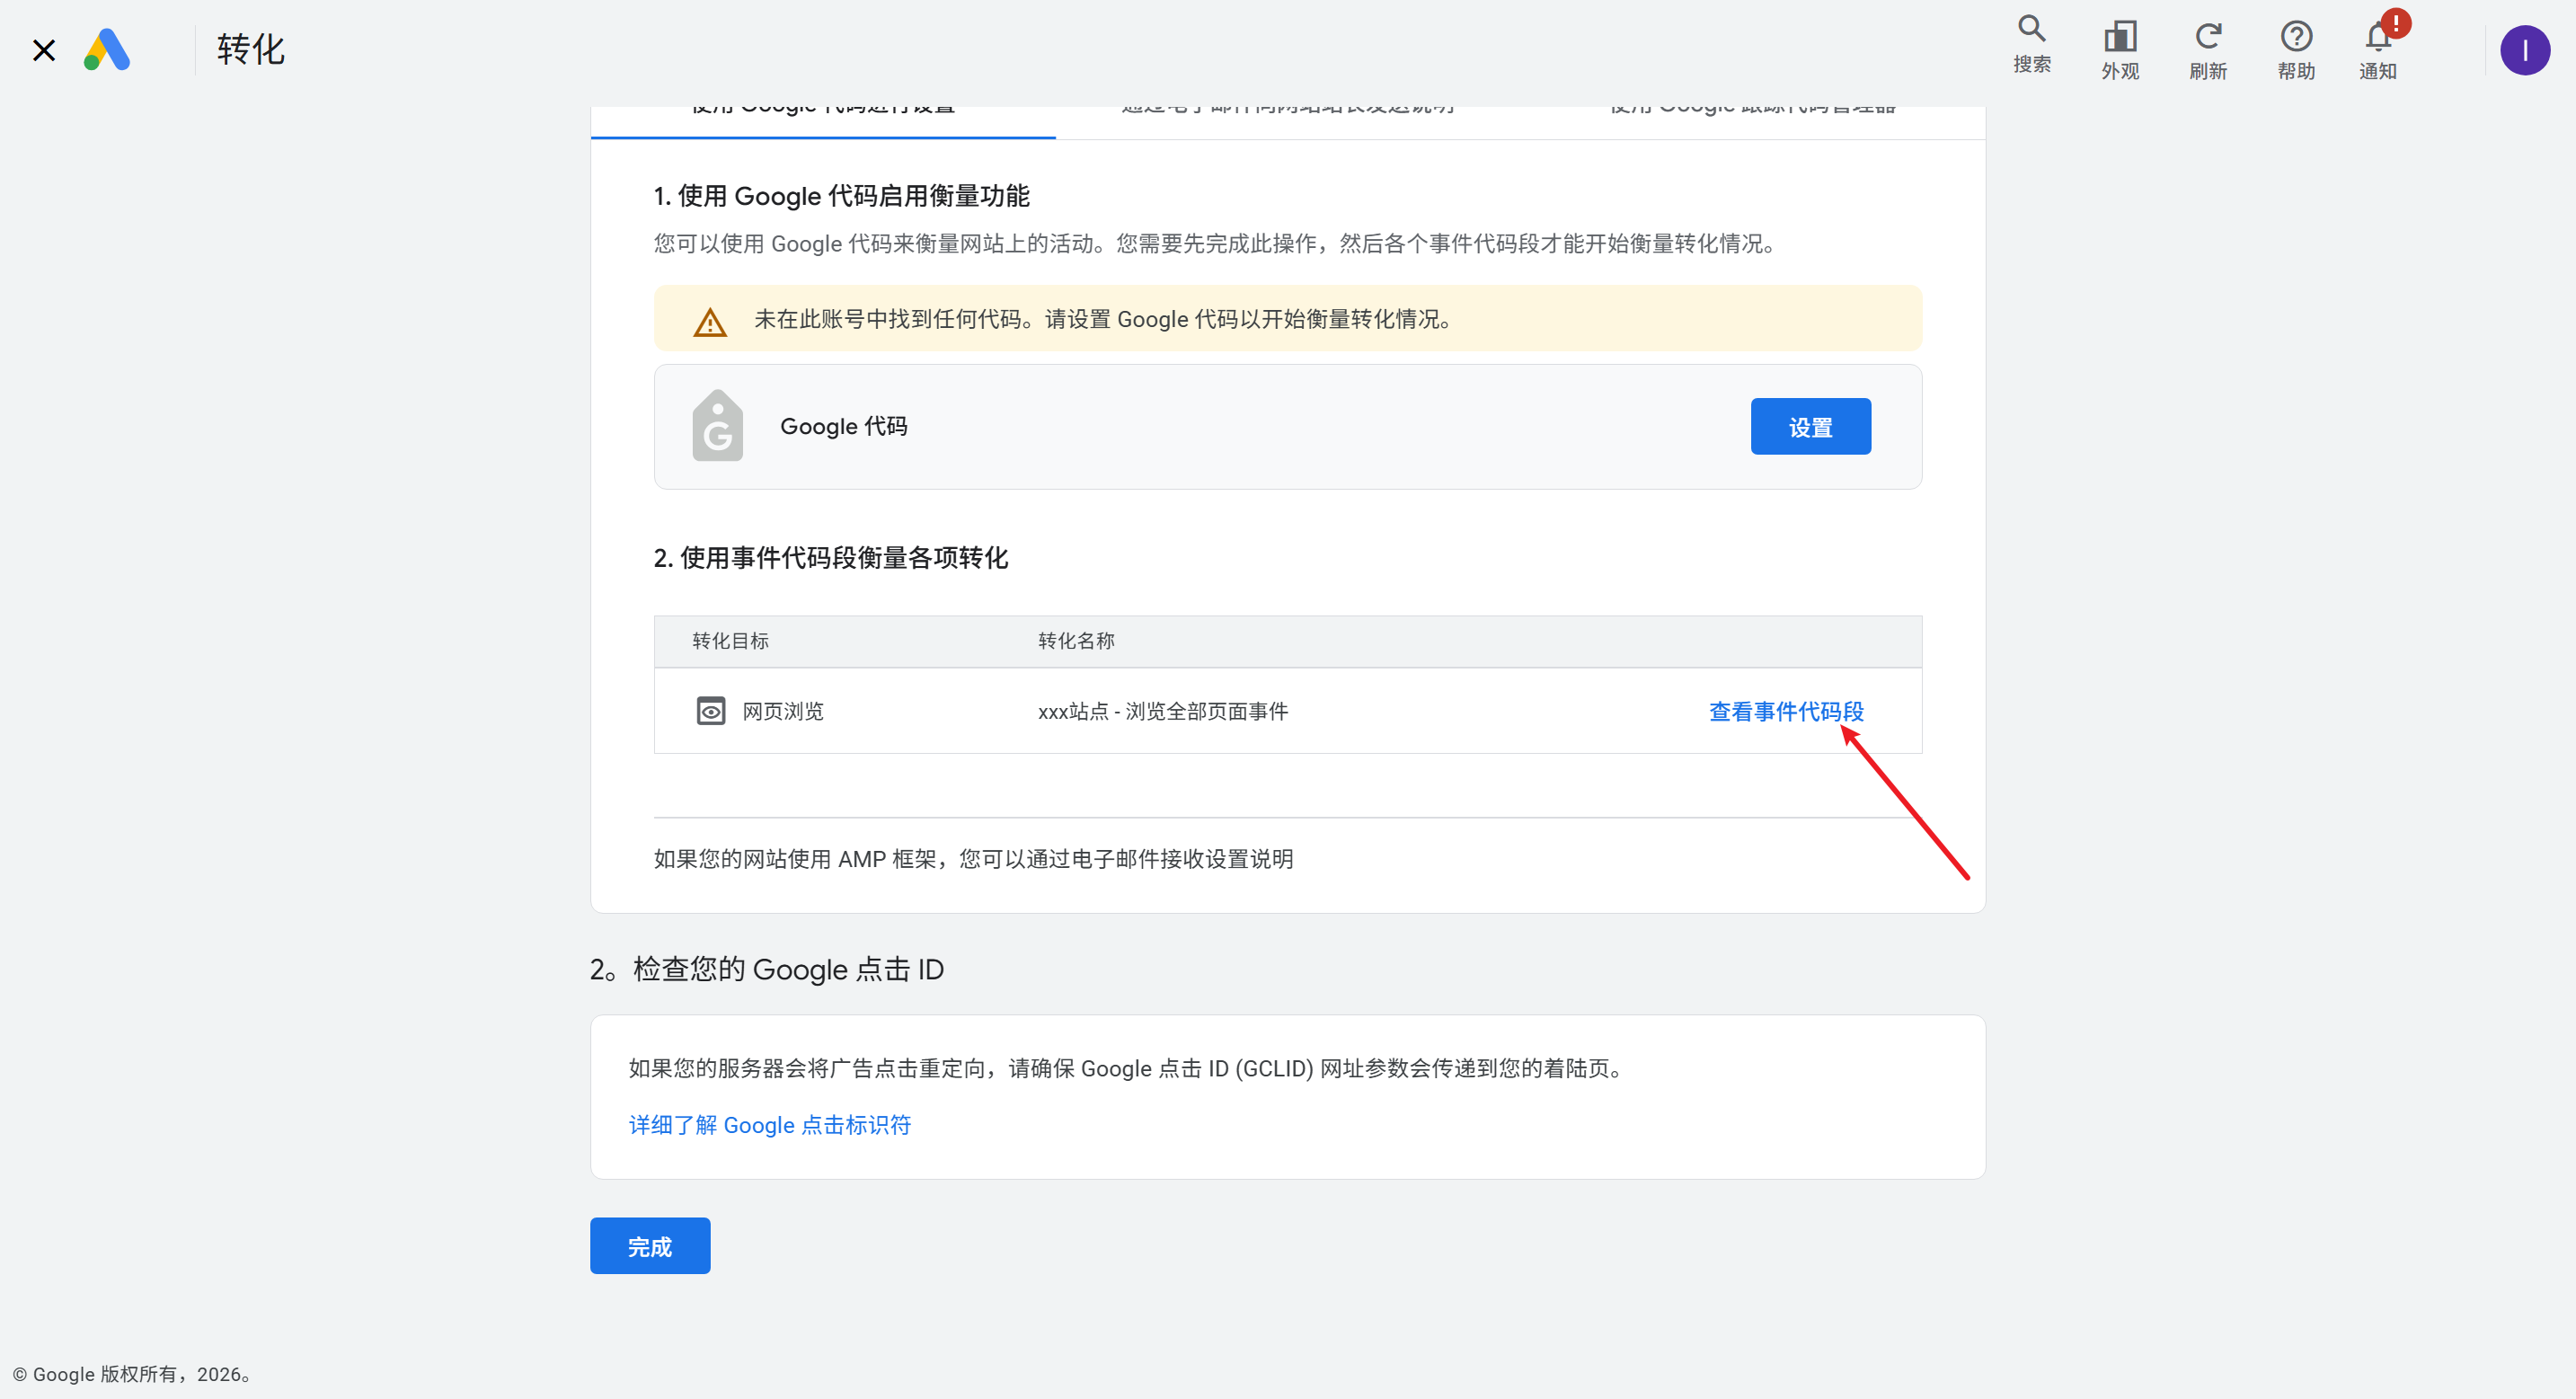Screen dimensions: 2576x1399
Task: Click the 转化目标 column header
Action: pos(730,641)
